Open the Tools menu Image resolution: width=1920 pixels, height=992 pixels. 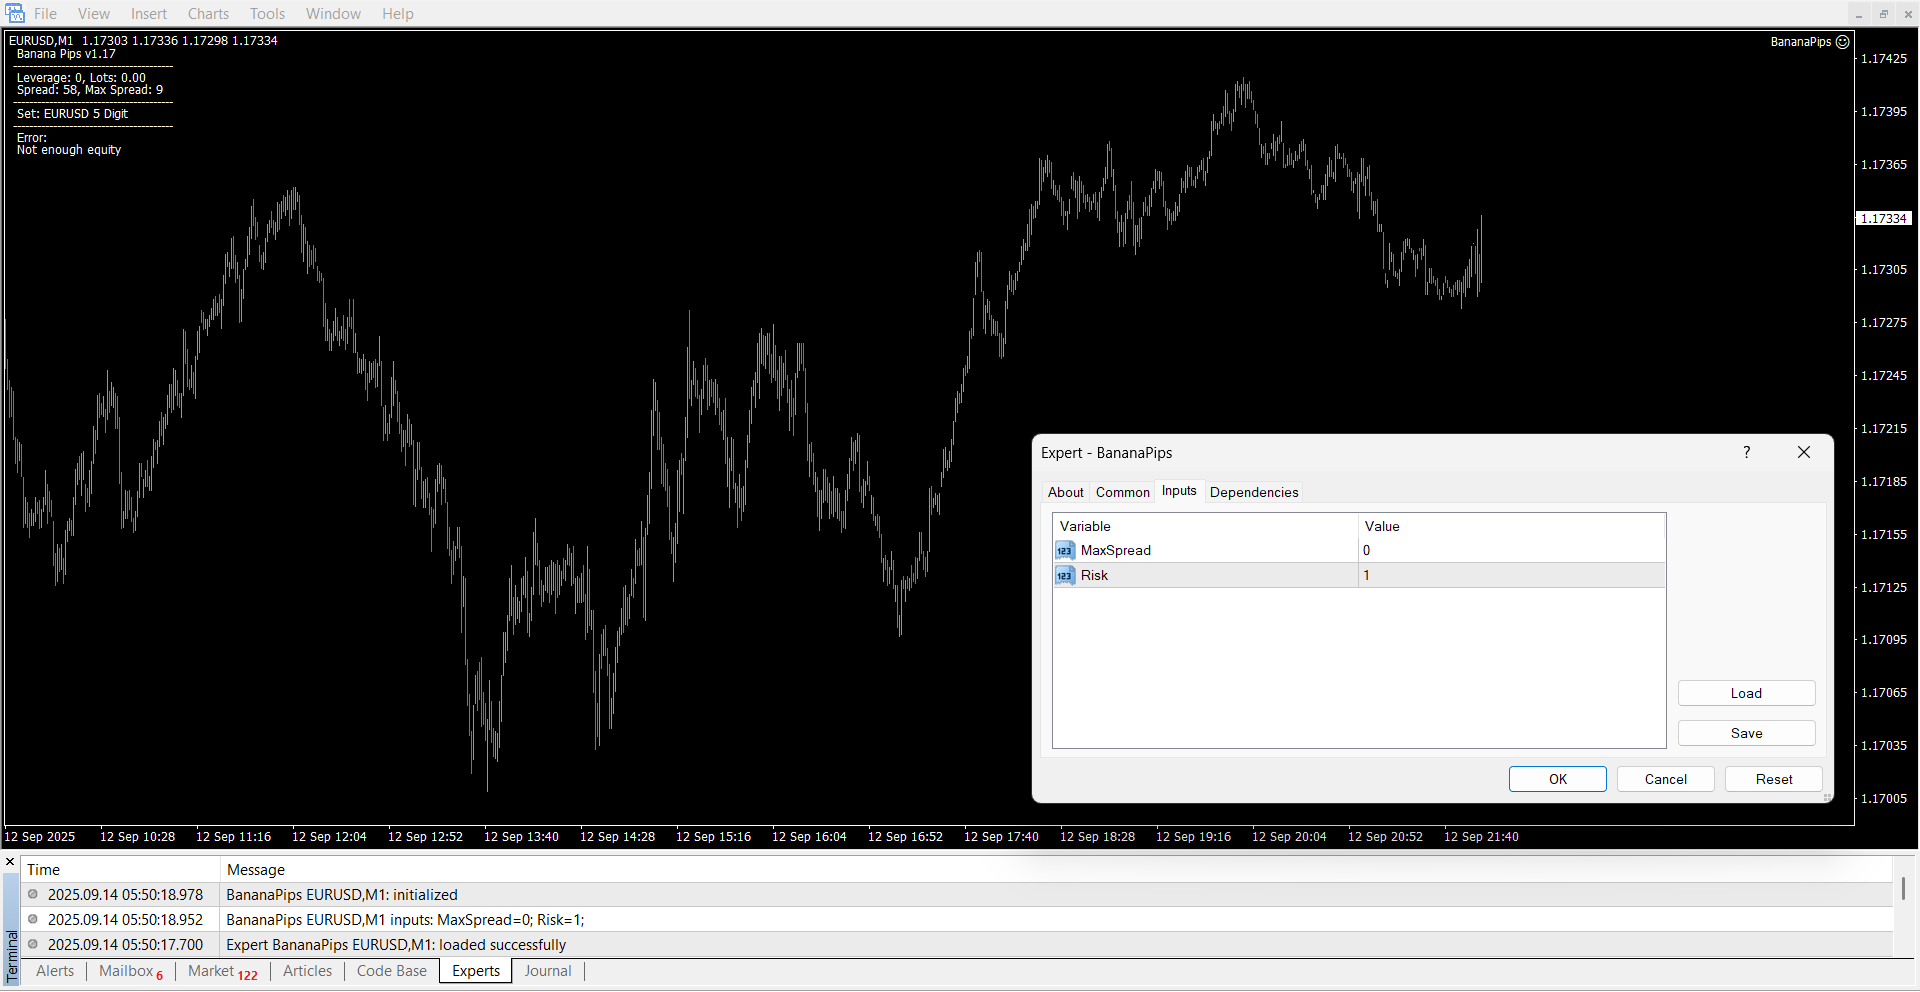tap(267, 14)
